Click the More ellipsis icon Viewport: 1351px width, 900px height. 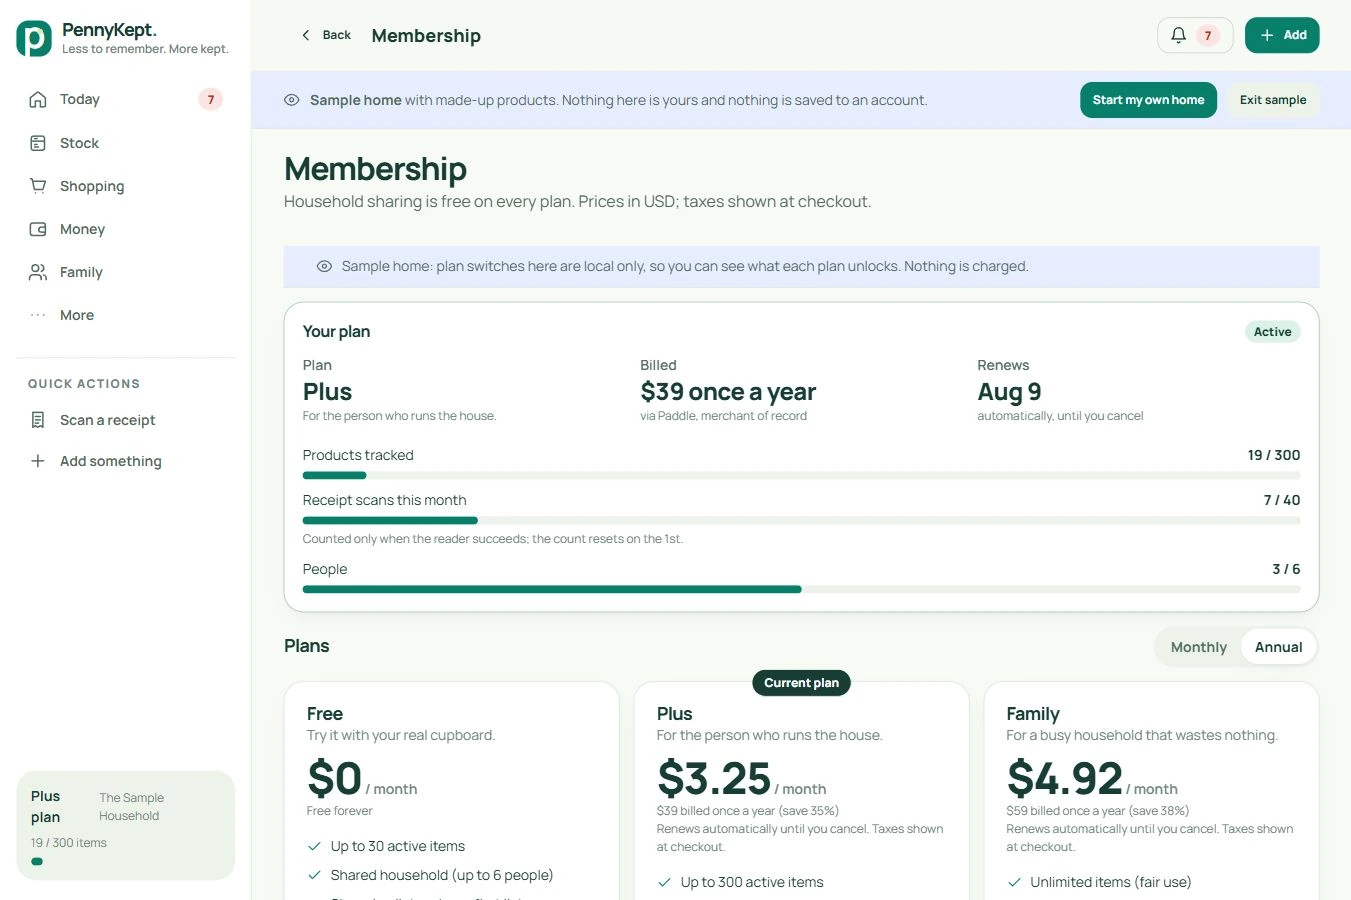pos(38,315)
